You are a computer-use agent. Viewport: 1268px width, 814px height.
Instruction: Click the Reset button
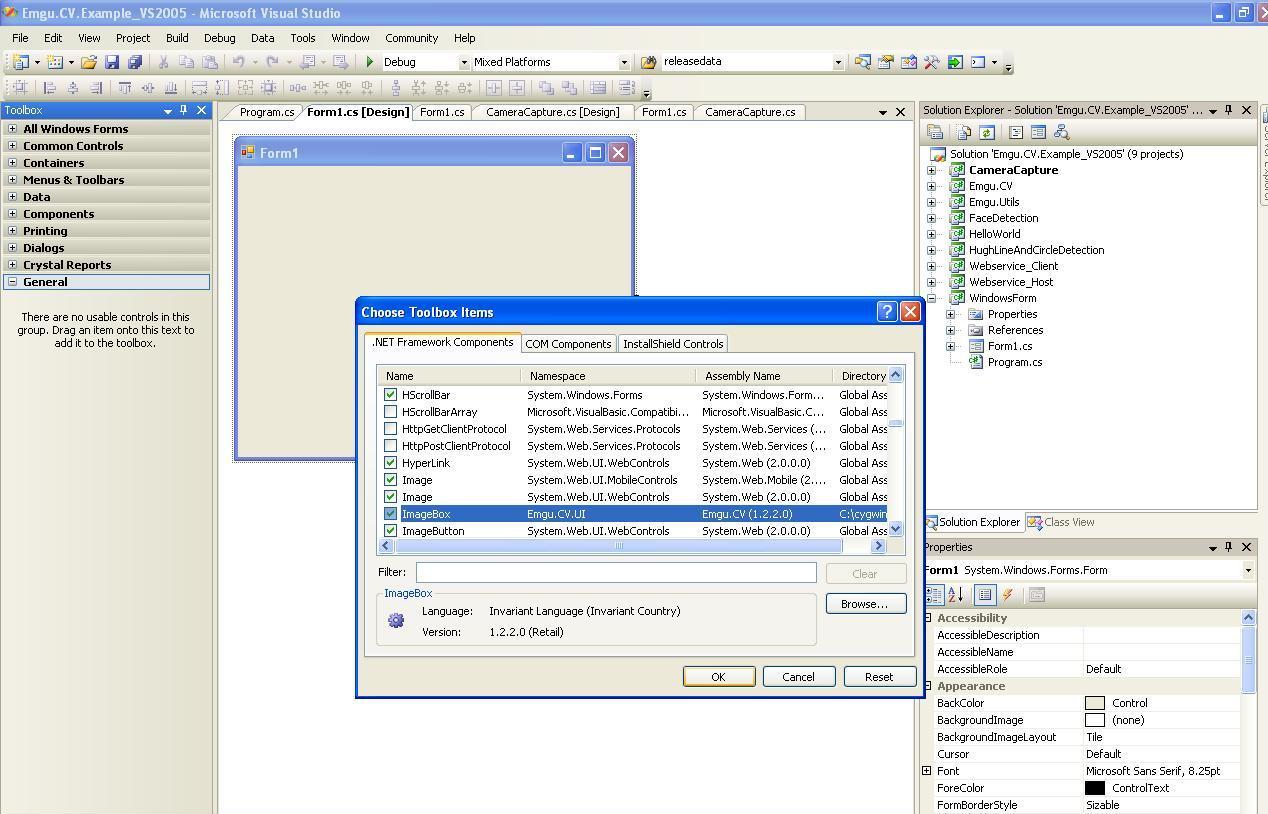[879, 677]
